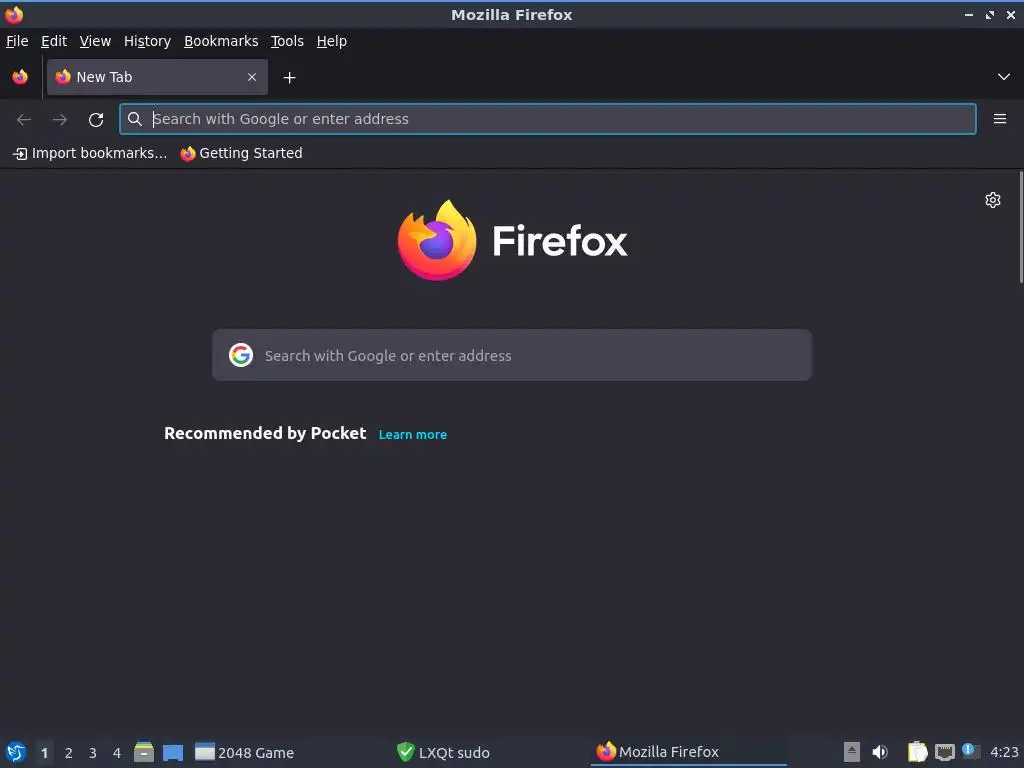Viewport: 1024px width, 768px height.
Task: Open the Getting Started bookmark
Action: (x=242, y=153)
